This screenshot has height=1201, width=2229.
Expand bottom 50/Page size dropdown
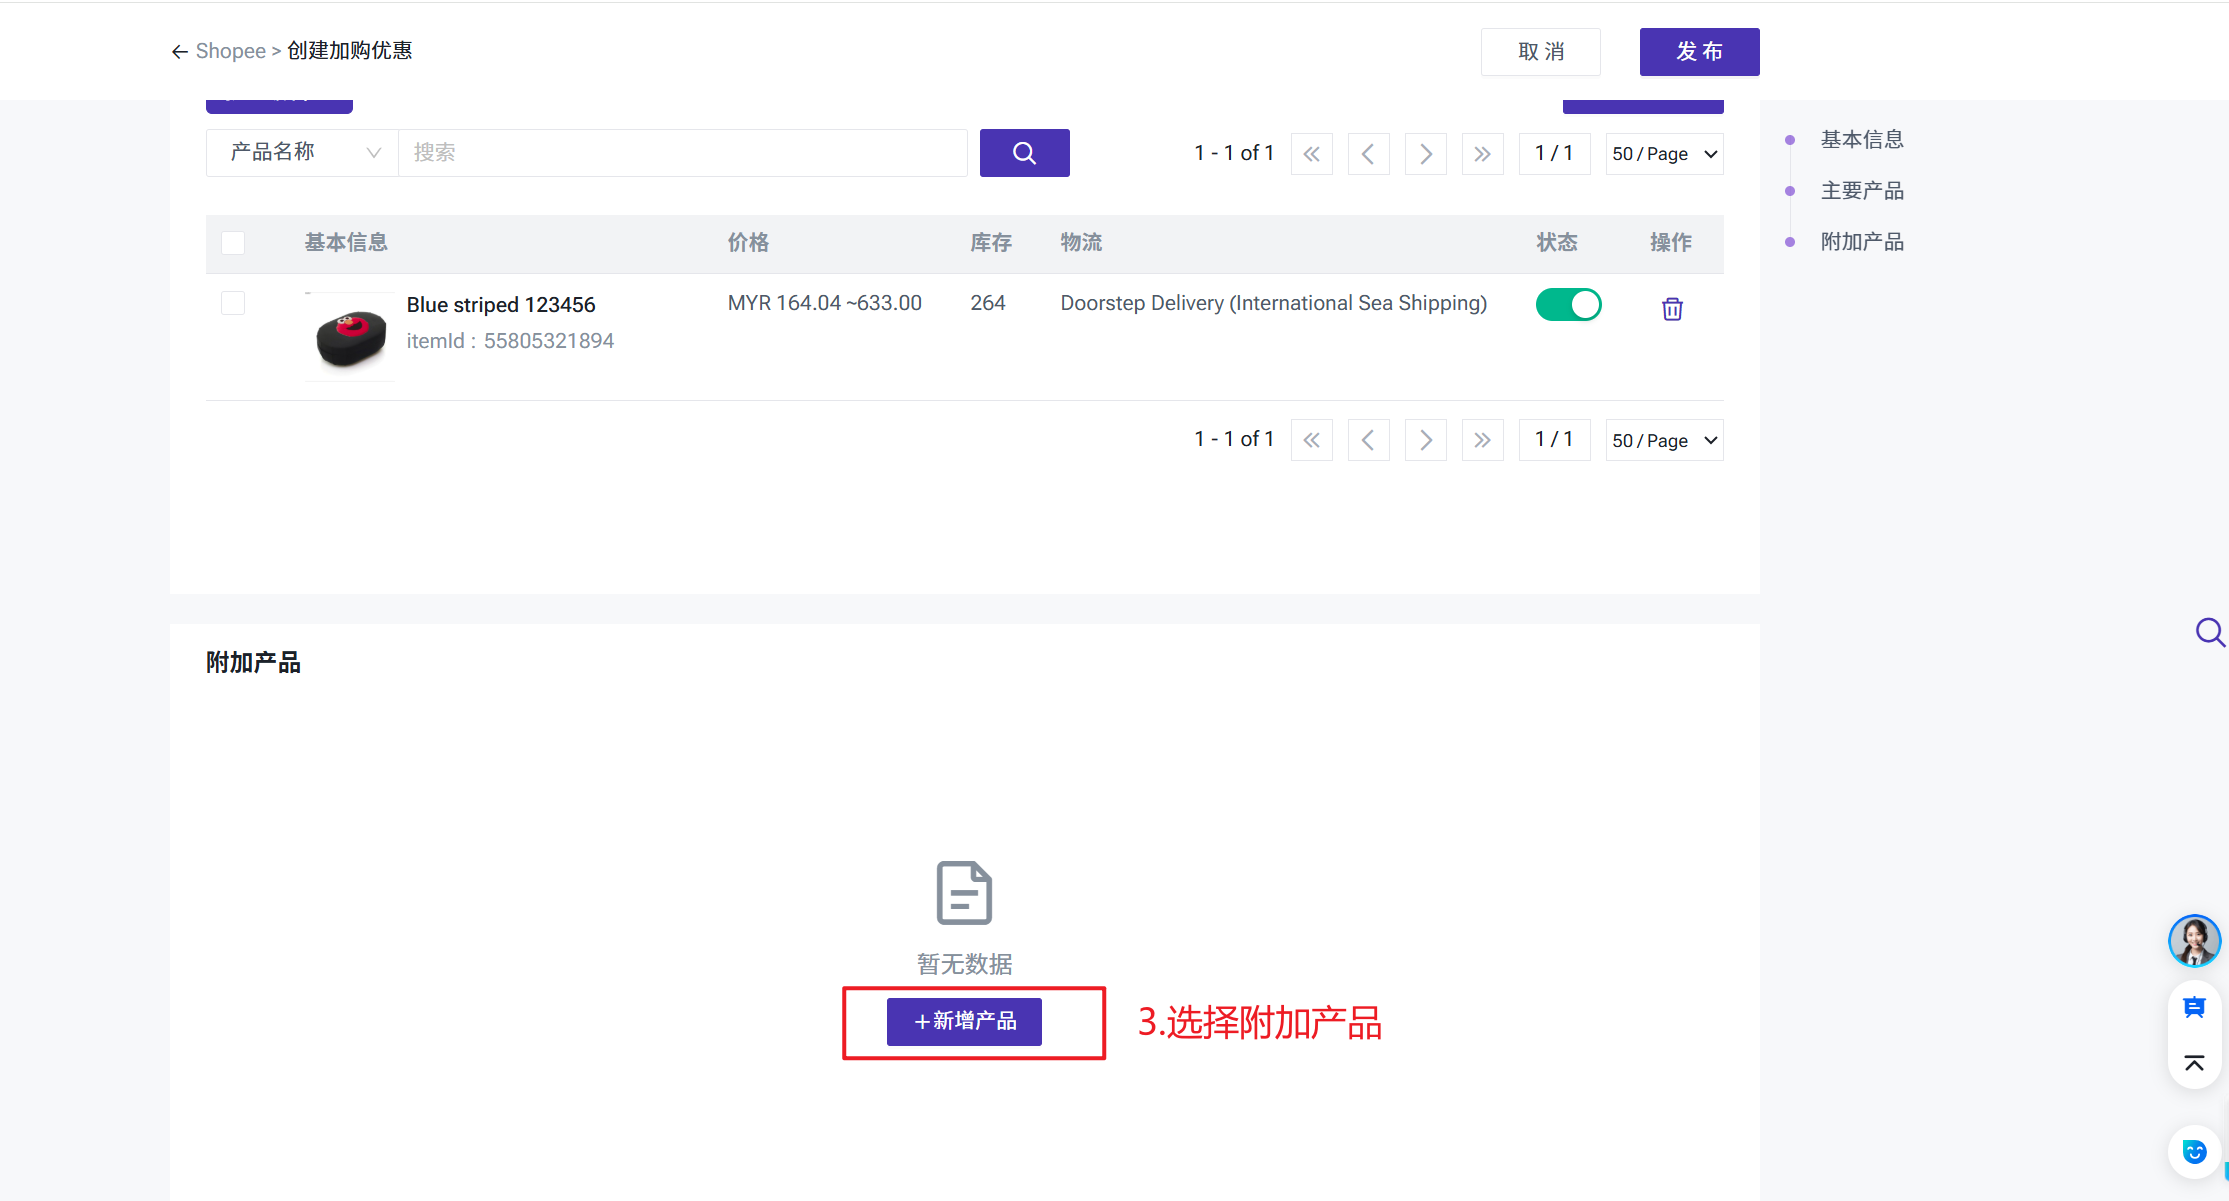[1664, 440]
